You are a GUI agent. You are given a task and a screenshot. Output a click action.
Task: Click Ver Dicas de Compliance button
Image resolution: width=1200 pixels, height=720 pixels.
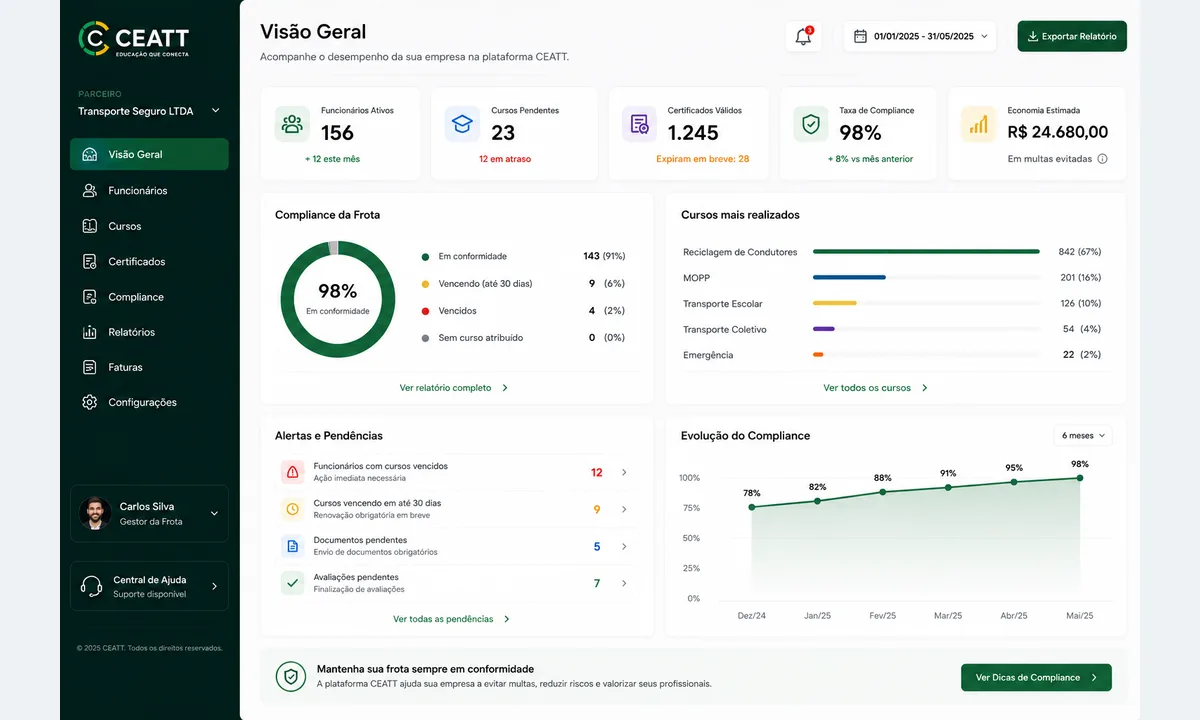point(1036,677)
